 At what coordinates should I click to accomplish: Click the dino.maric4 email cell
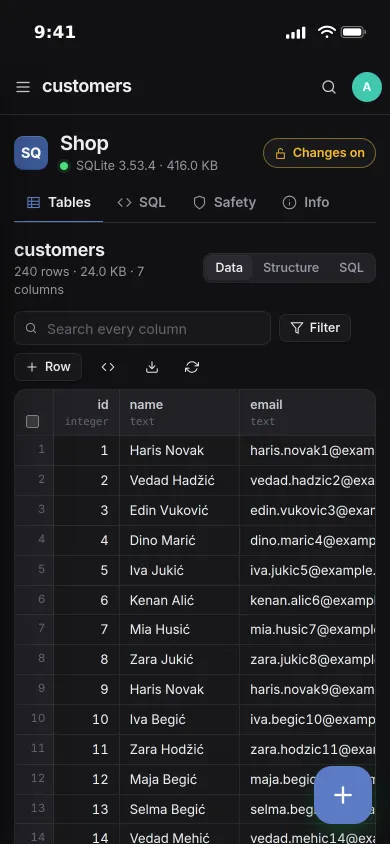click(x=307, y=540)
